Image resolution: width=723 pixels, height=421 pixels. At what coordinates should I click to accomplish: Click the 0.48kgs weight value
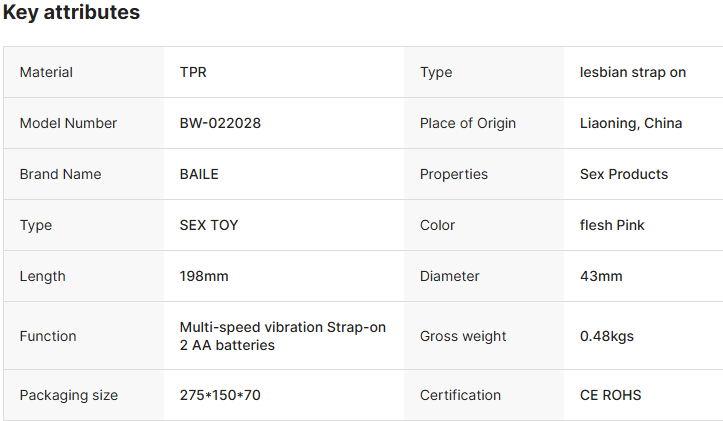click(x=607, y=336)
